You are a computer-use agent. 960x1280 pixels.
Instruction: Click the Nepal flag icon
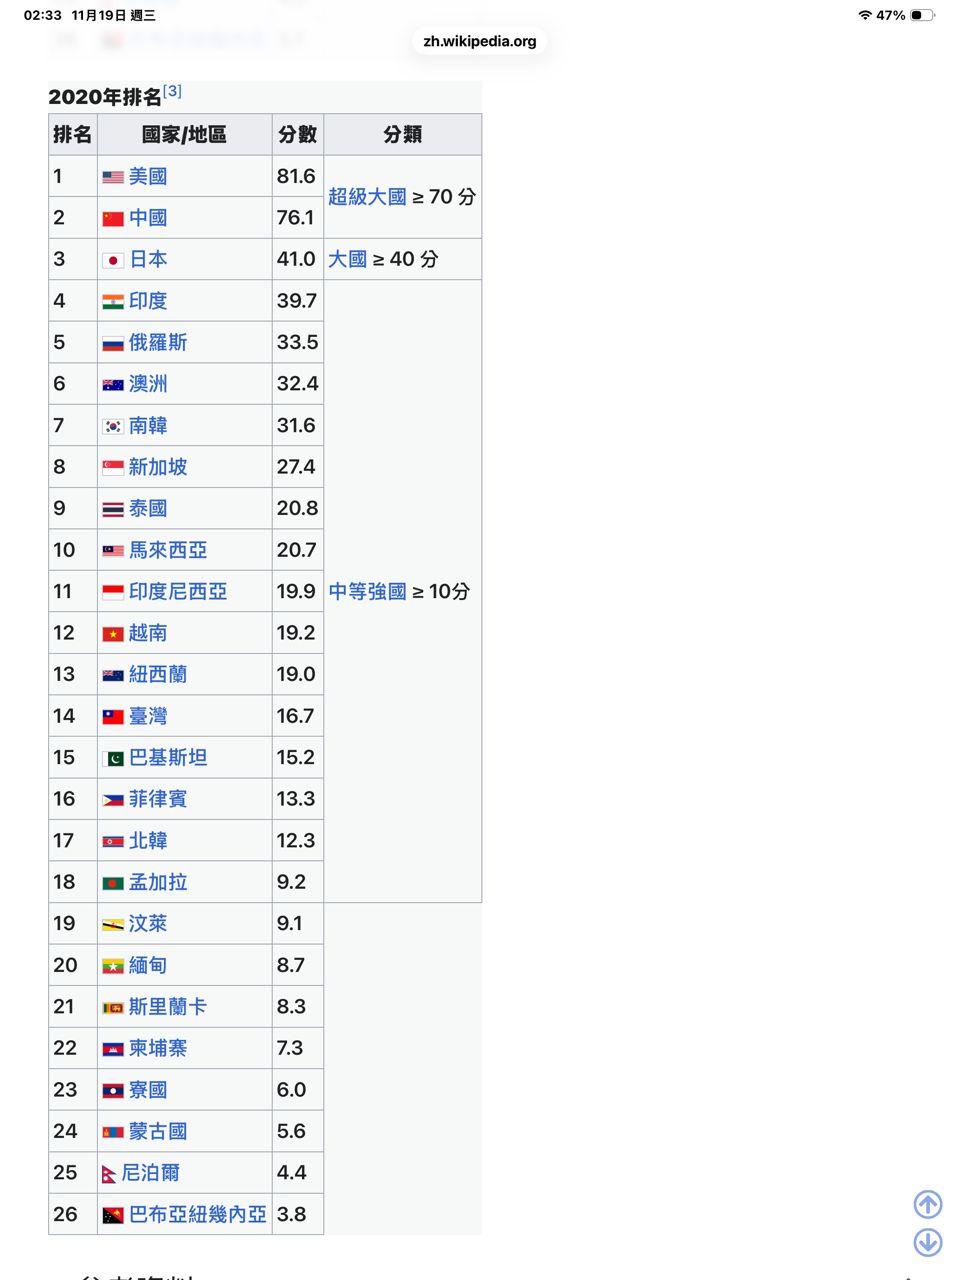coord(109,1174)
